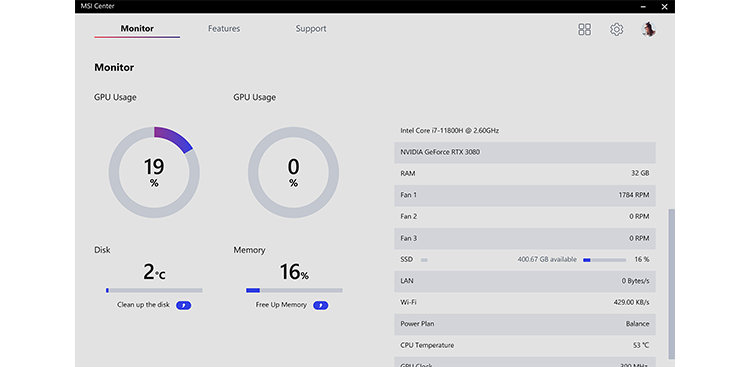Click the Memory label

pyautogui.click(x=249, y=250)
